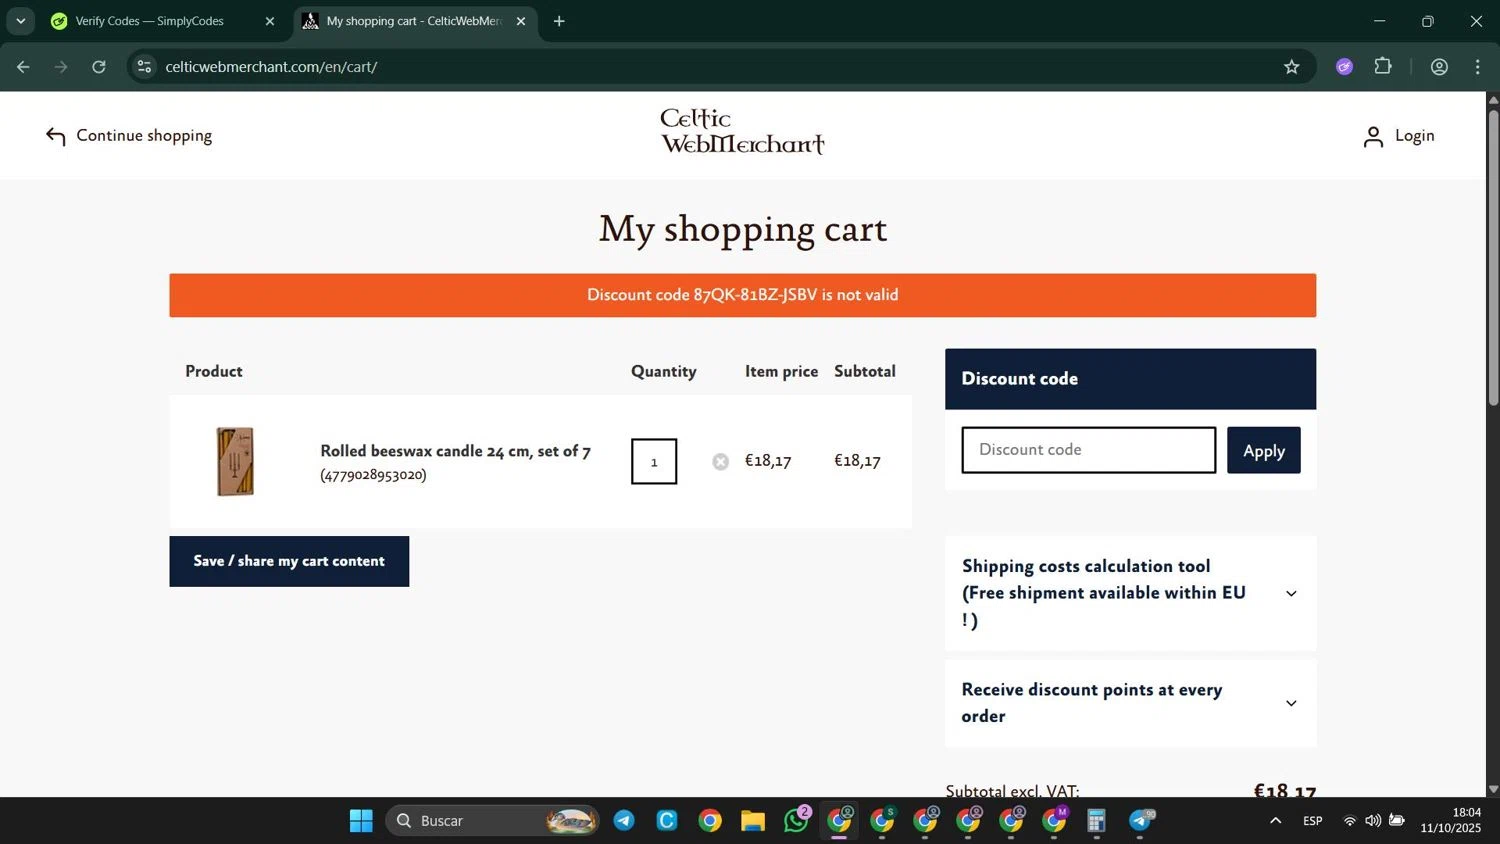Click the Login user icon
This screenshot has width=1500, height=844.
pyautogui.click(x=1373, y=137)
